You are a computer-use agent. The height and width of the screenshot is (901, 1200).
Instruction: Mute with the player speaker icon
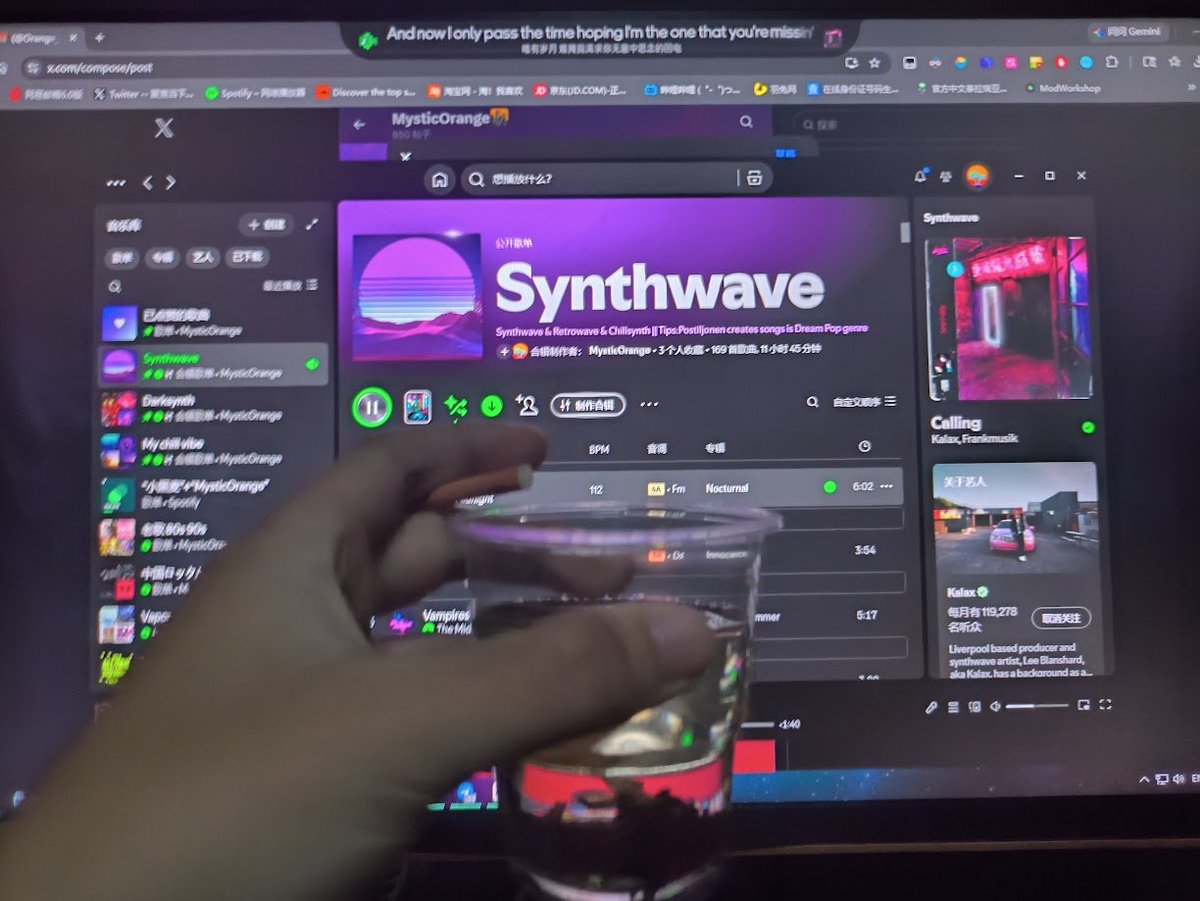coord(996,707)
